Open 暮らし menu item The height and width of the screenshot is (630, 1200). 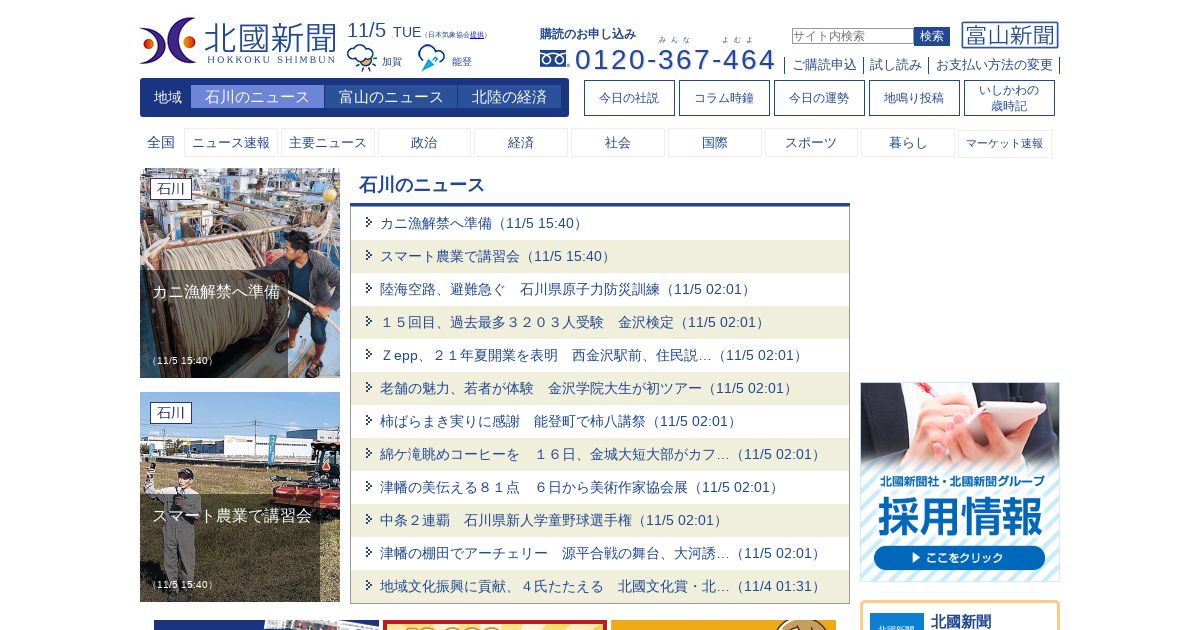908,143
